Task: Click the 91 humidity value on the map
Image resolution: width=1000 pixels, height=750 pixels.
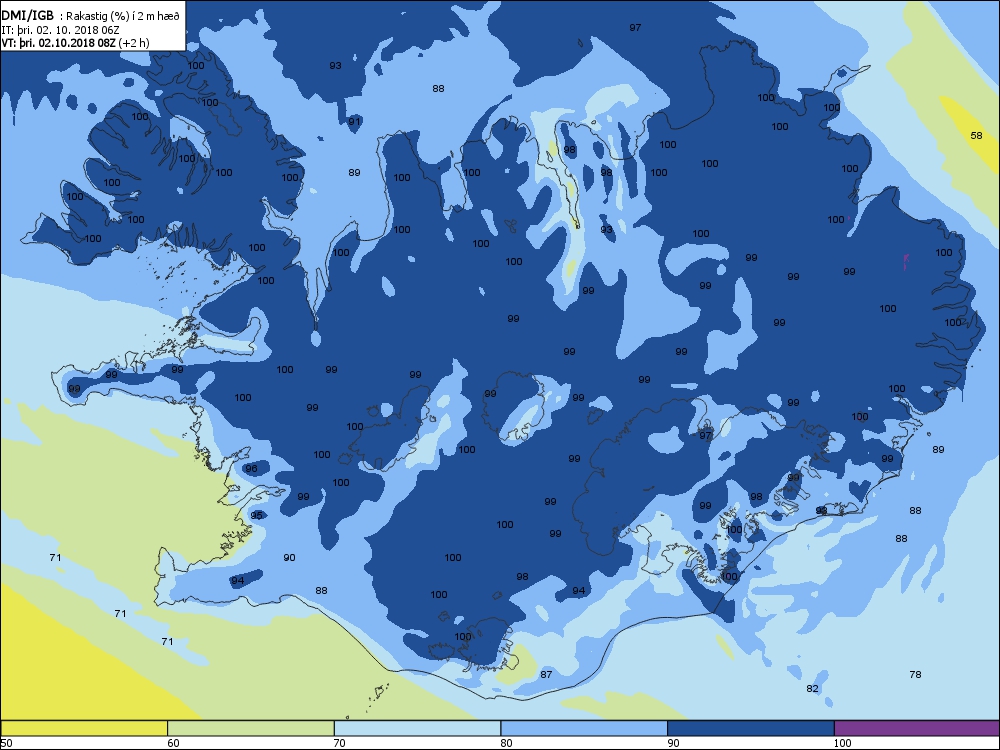Action: coord(355,121)
